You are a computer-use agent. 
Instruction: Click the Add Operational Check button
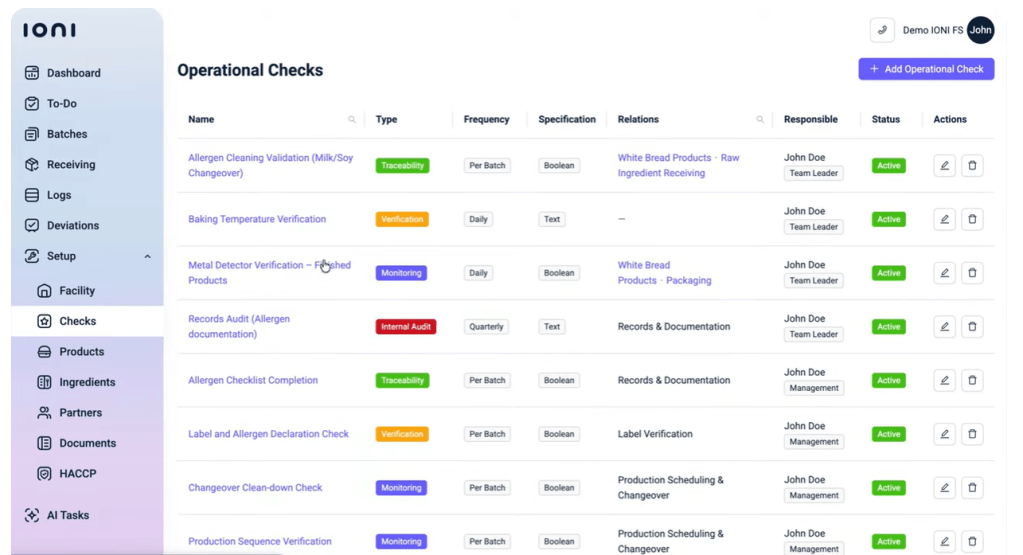[926, 69]
